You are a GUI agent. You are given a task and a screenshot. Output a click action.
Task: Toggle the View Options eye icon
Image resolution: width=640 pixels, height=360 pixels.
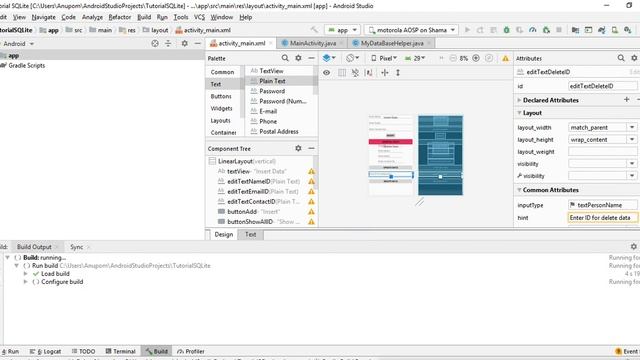coord(327,73)
